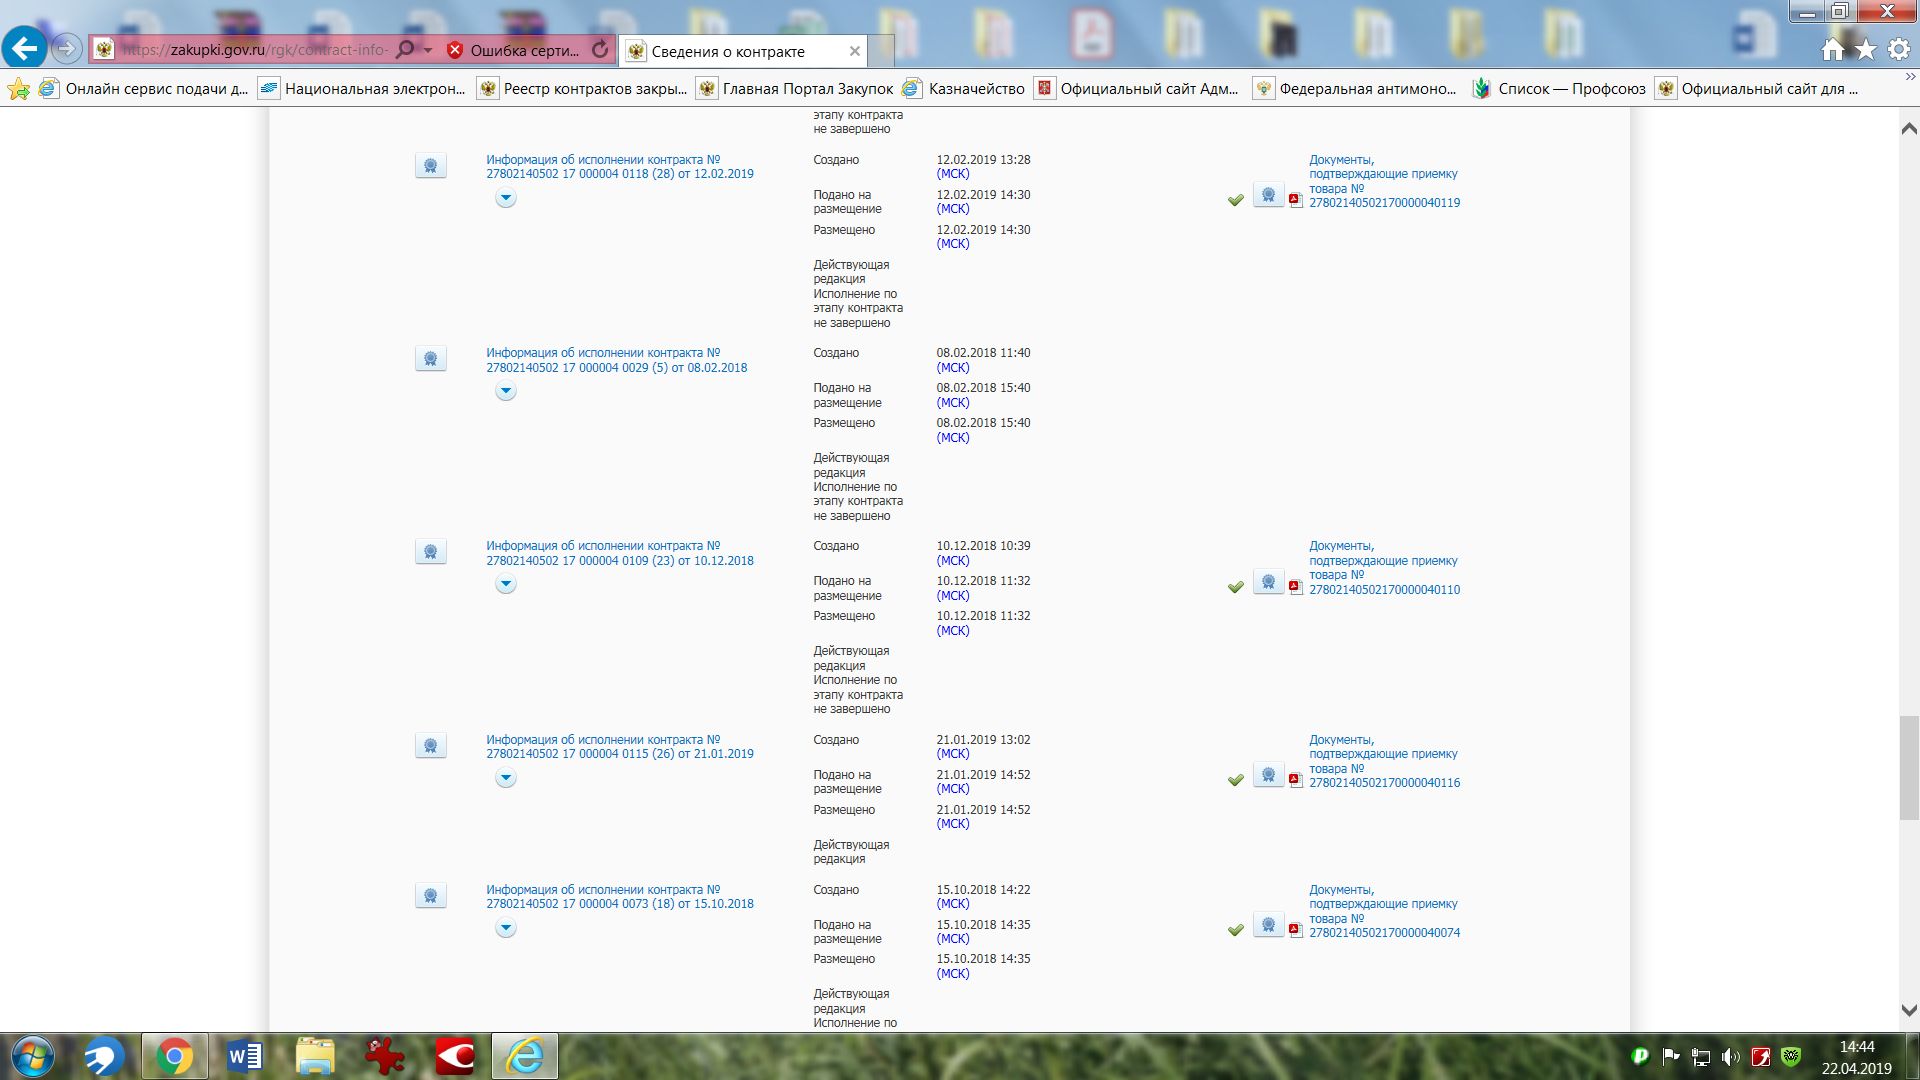Click PDF file icon for document ...40074
This screenshot has width=1920, height=1080.
click(1296, 930)
